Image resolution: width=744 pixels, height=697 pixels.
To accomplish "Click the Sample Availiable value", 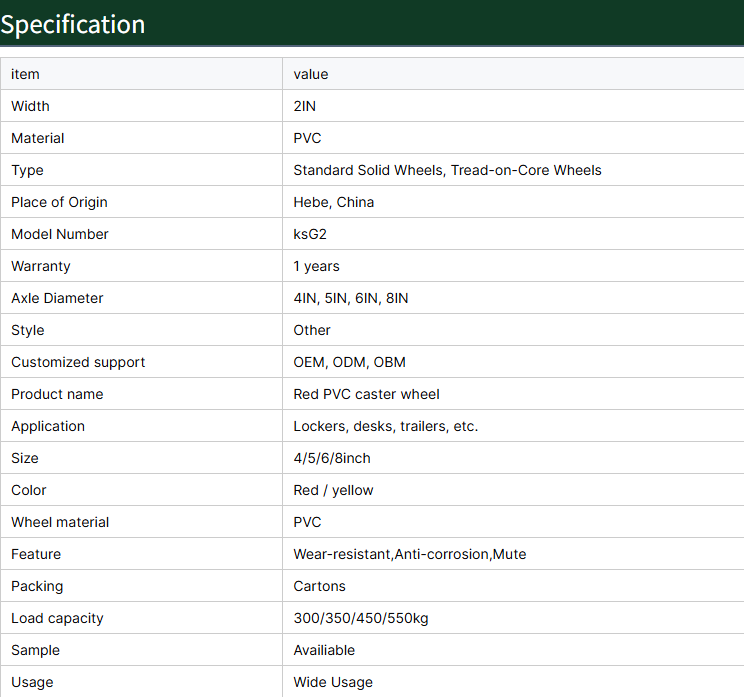I will coord(324,650).
